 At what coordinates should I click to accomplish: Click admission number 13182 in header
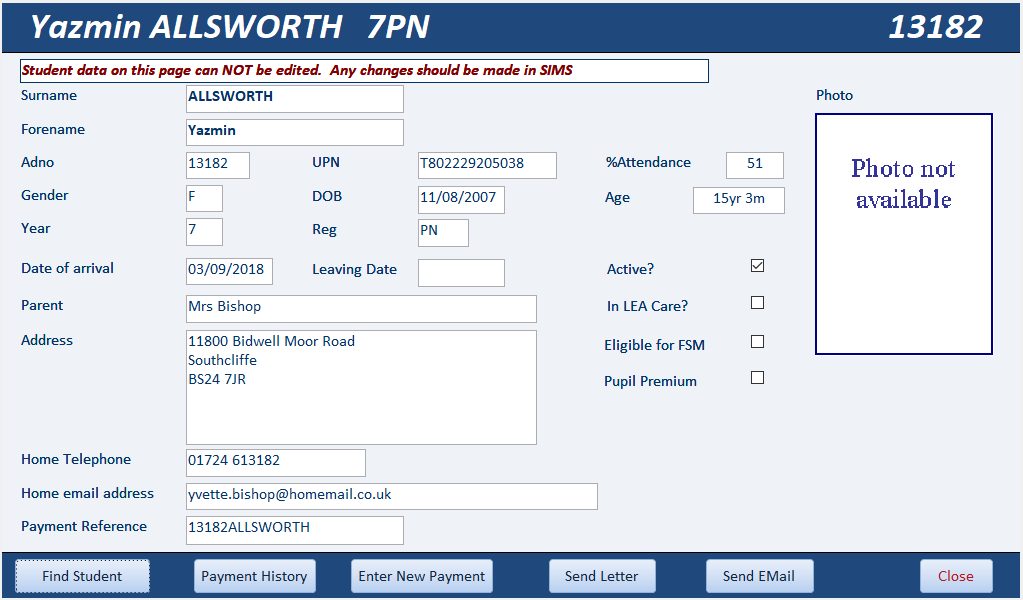click(x=936, y=27)
